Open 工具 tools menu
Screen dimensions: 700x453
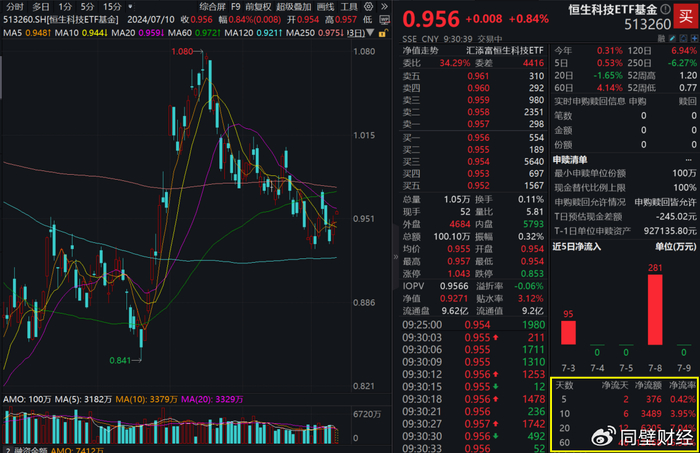click(x=349, y=7)
